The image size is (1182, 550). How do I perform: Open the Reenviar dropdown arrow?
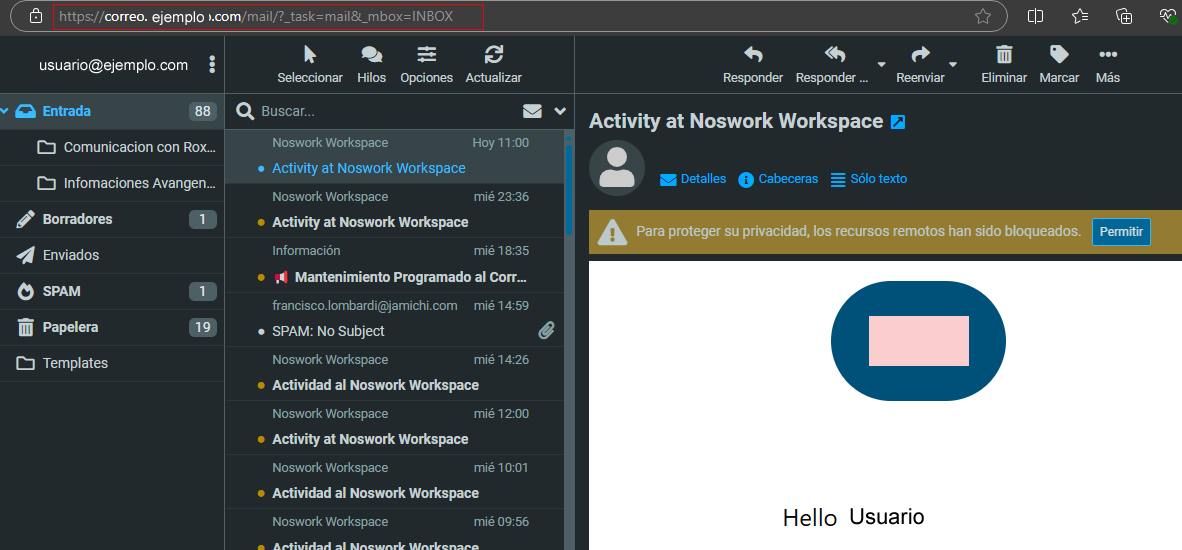[952, 64]
